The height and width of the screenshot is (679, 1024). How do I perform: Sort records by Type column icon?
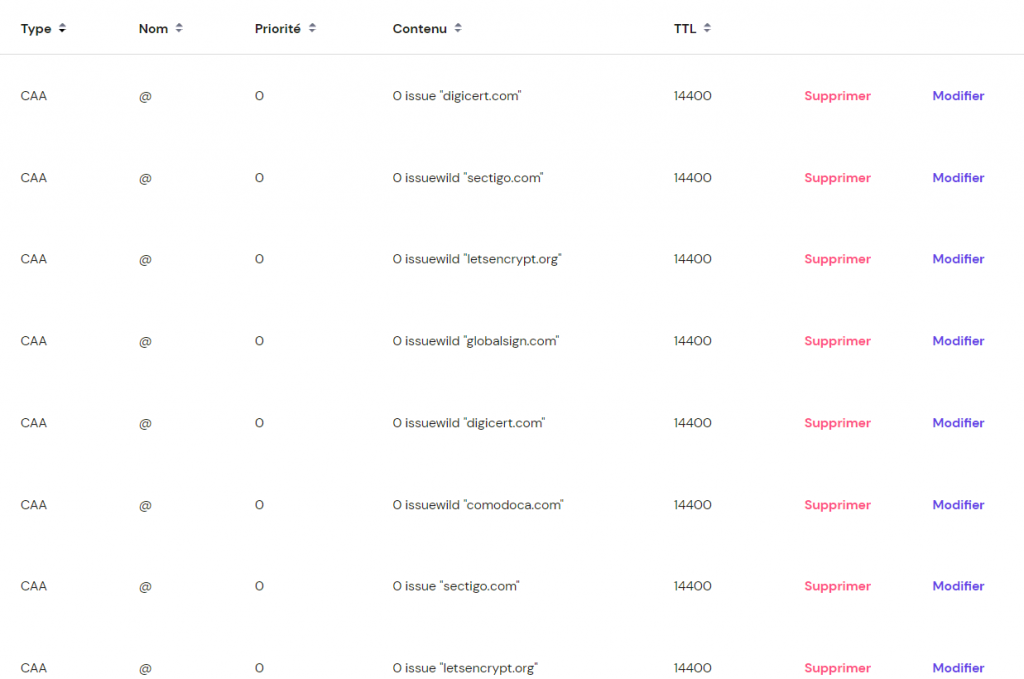[x=62, y=29]
